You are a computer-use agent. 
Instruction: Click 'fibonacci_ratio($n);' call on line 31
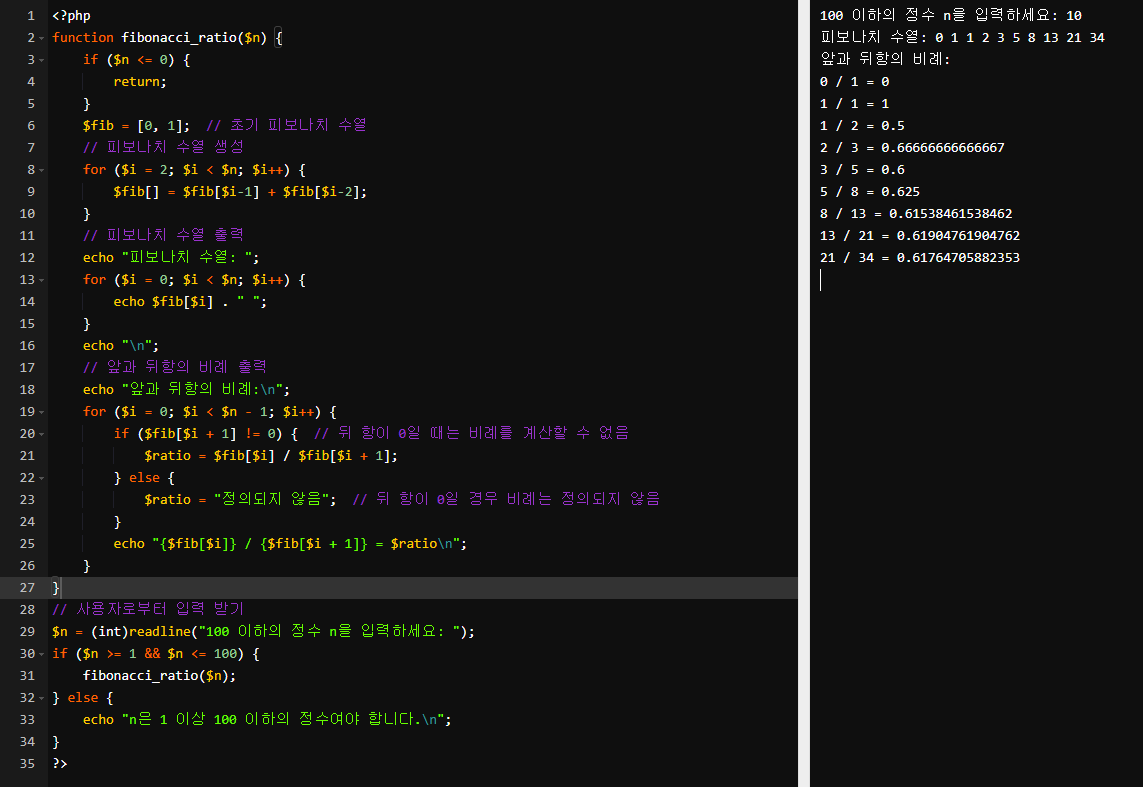(x=160, y=676)
